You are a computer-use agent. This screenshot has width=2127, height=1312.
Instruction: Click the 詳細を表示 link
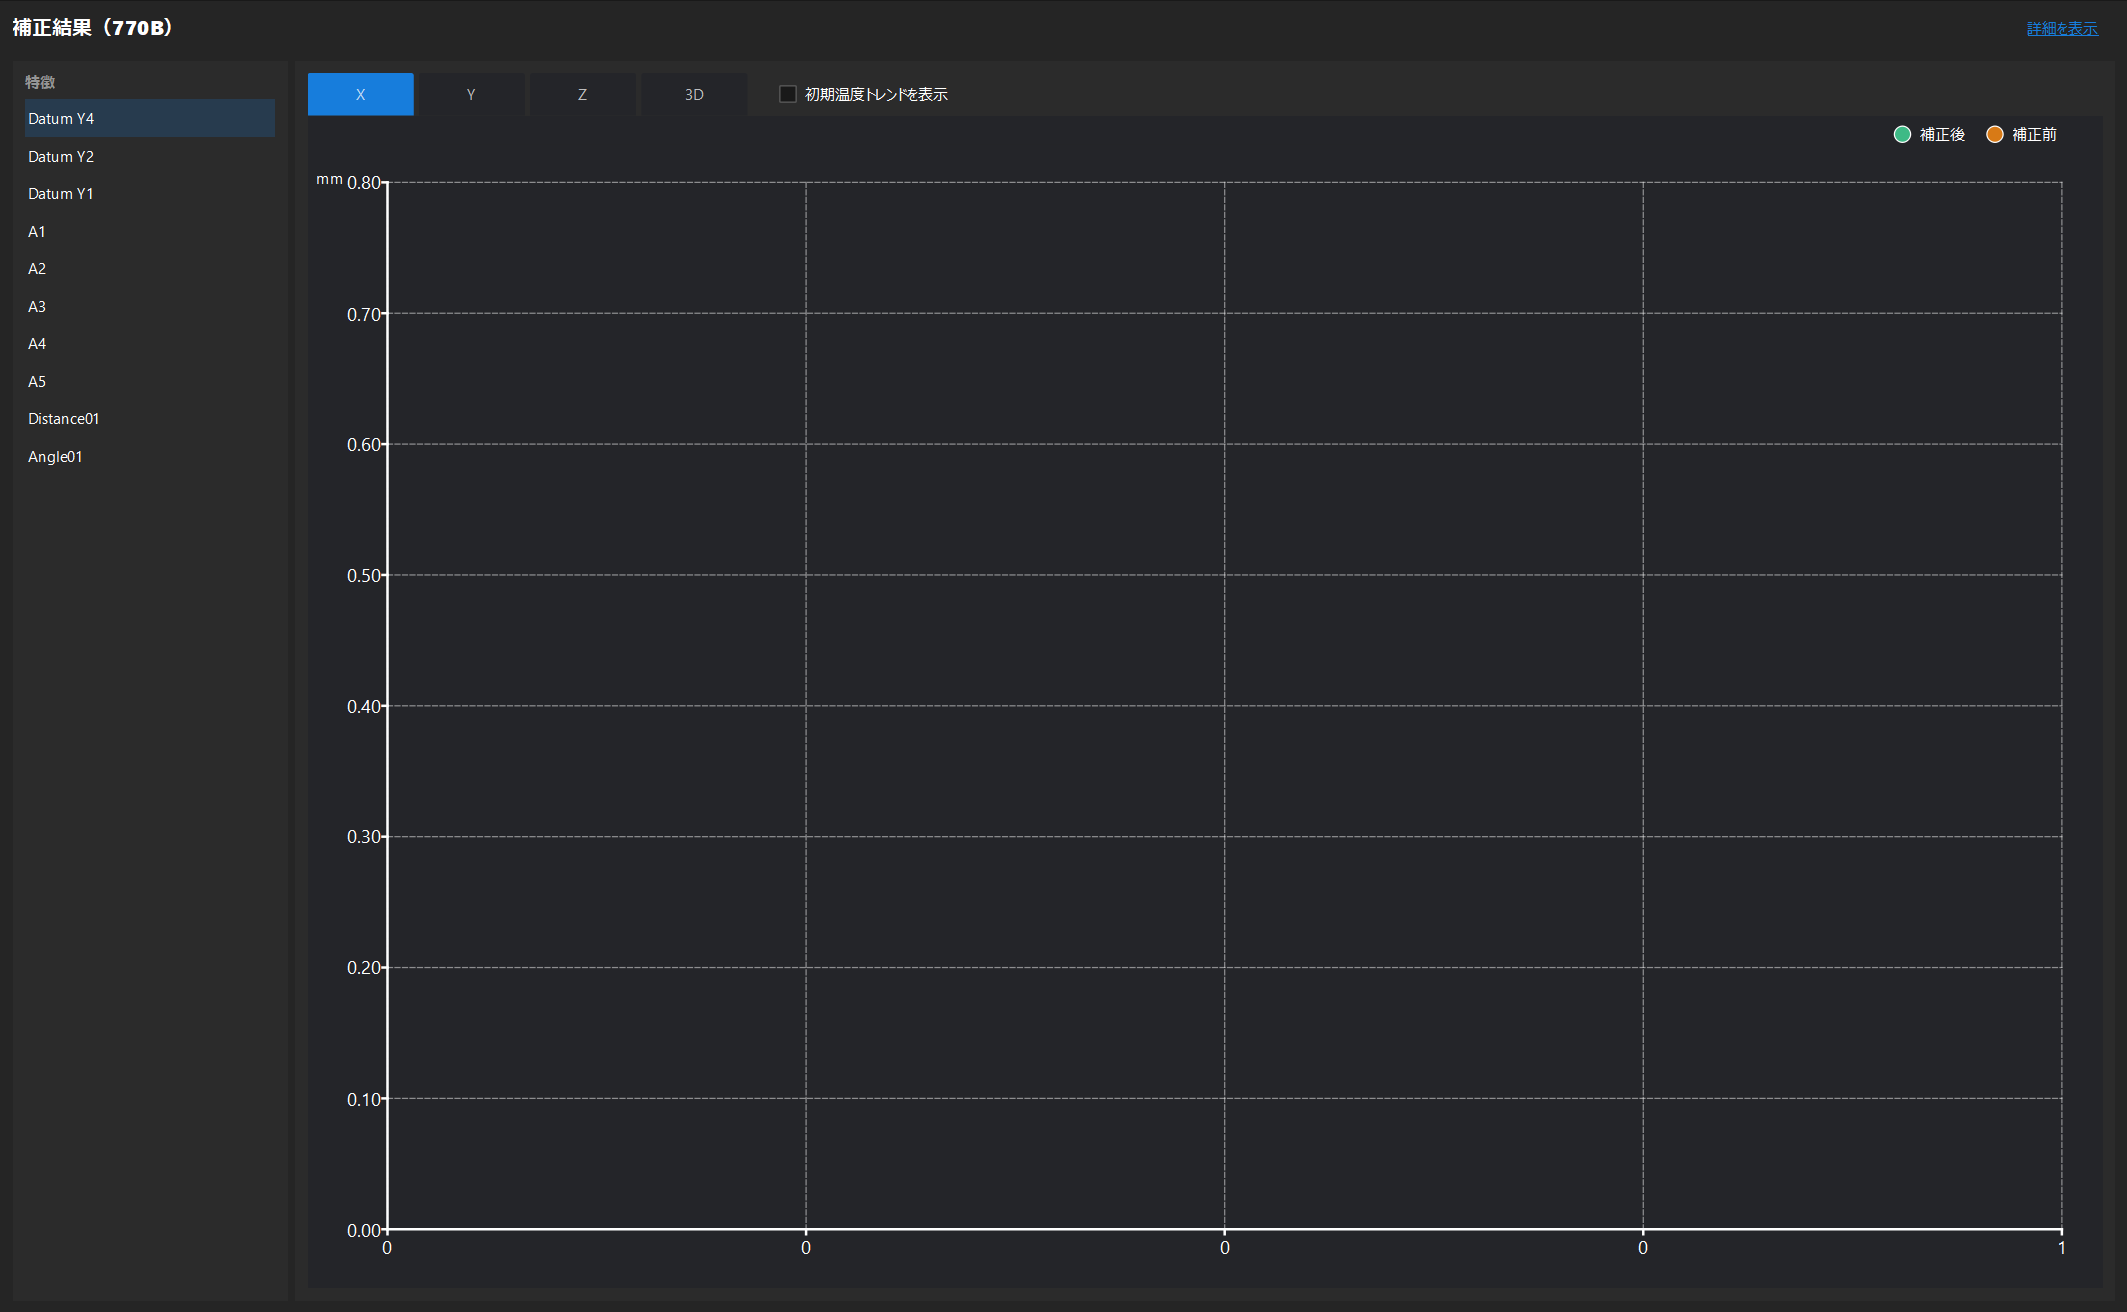pos(2062,28)
